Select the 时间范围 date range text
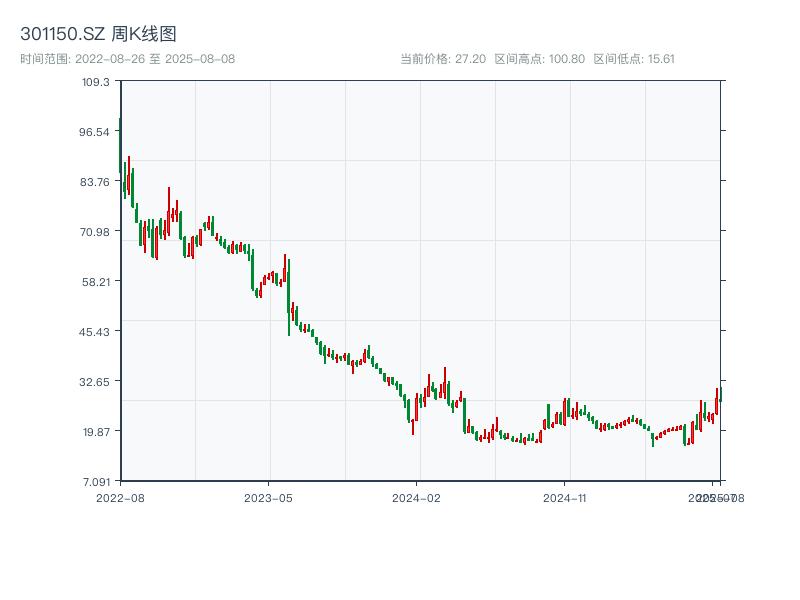 point(127,59)
